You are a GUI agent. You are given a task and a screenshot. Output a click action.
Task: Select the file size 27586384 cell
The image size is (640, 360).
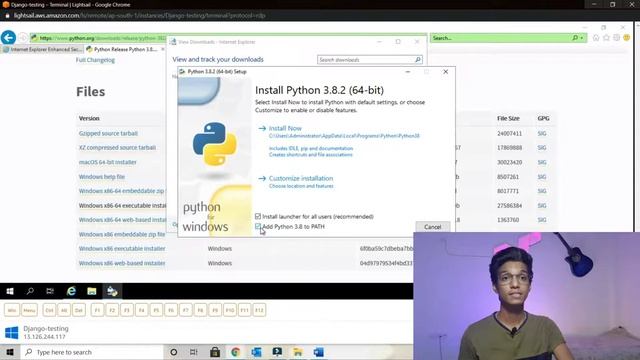[x=509, y=206]
